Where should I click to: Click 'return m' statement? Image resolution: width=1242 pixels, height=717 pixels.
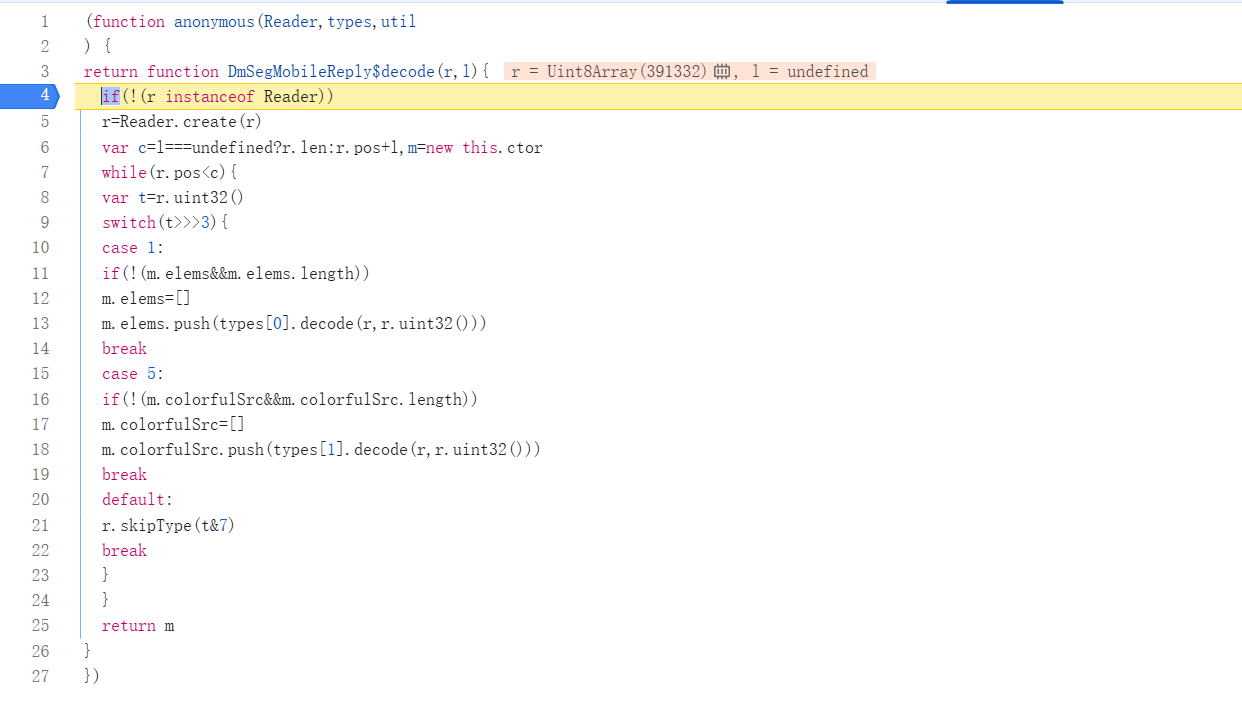[138, 626]
